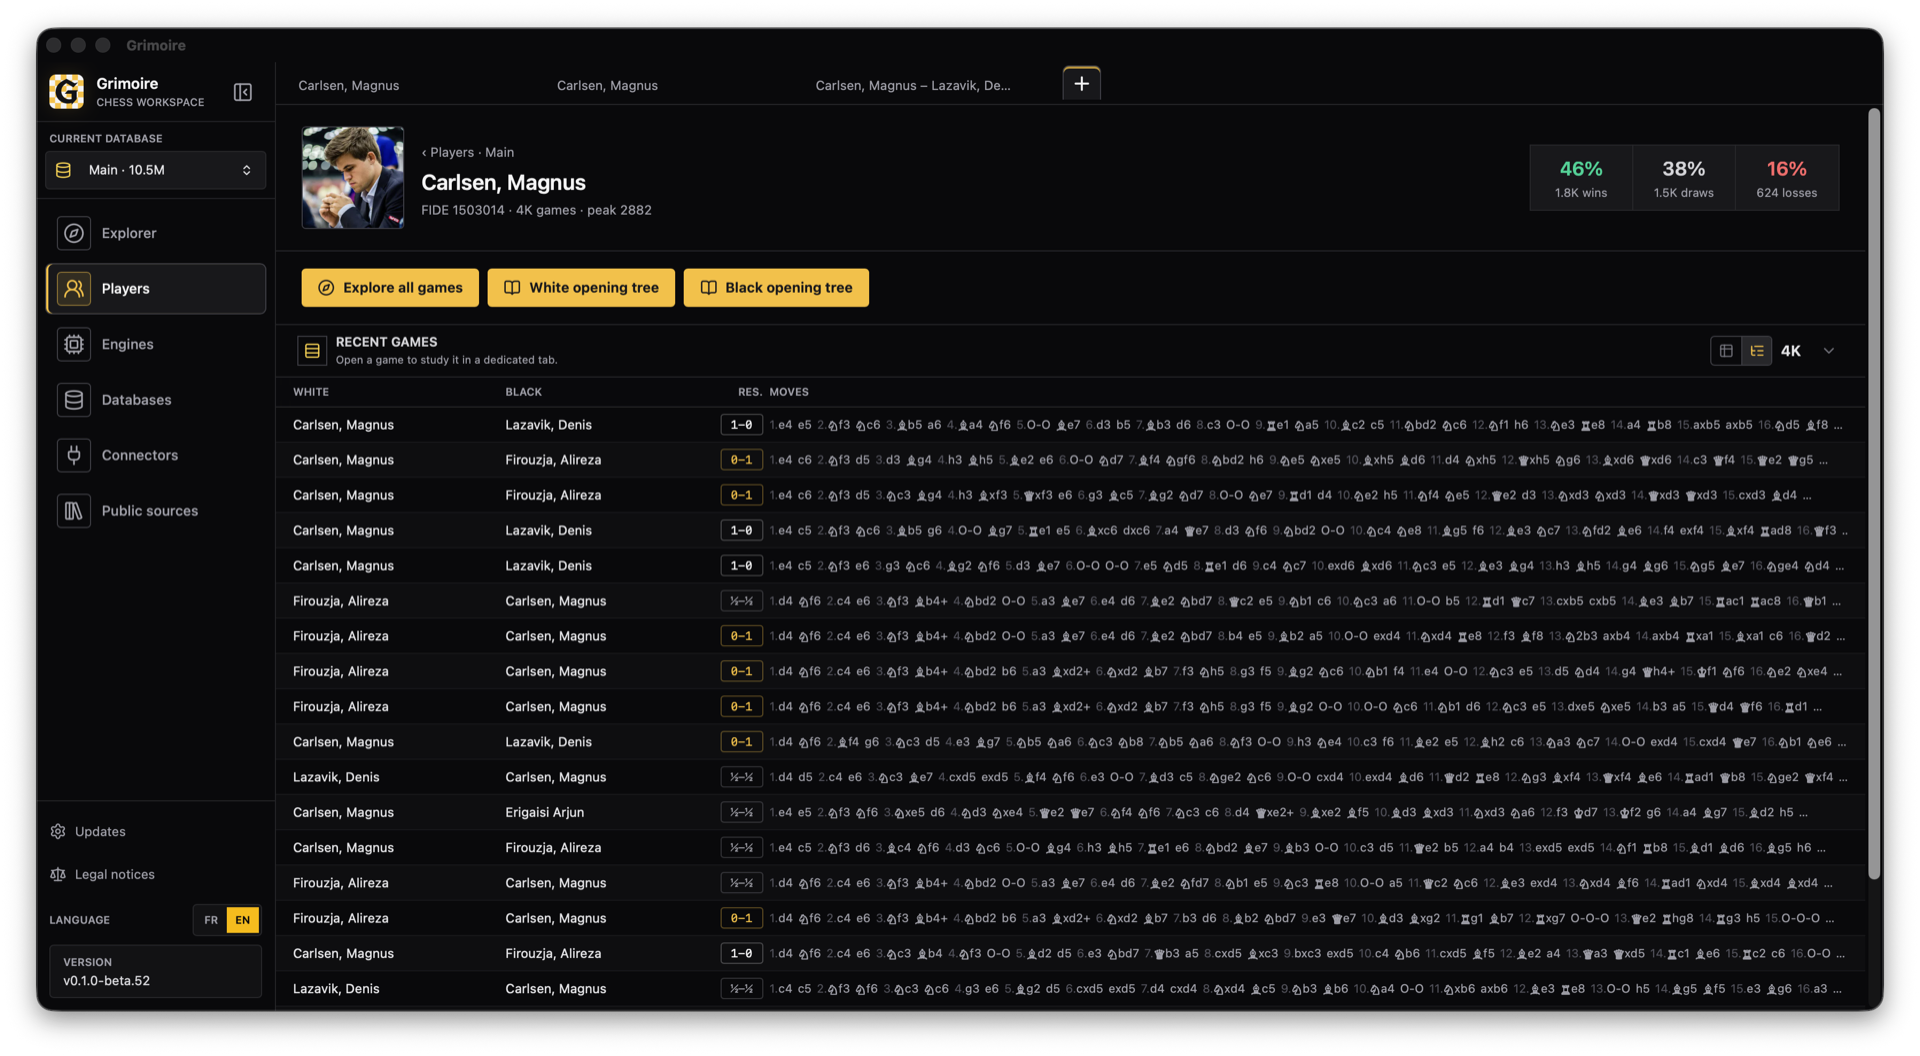
Task: Open the Public sources section
Action: pos(156,511)
